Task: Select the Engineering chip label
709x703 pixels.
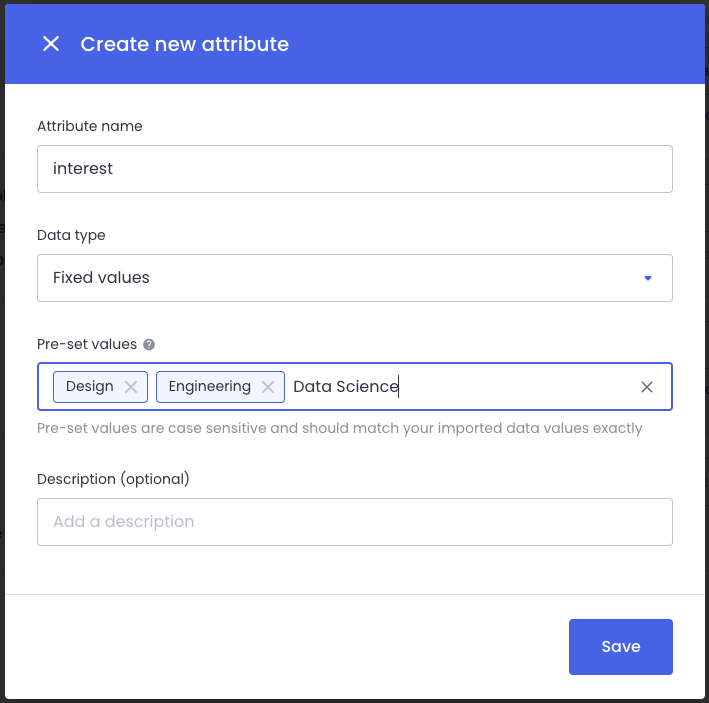Action: pos(209,387)
